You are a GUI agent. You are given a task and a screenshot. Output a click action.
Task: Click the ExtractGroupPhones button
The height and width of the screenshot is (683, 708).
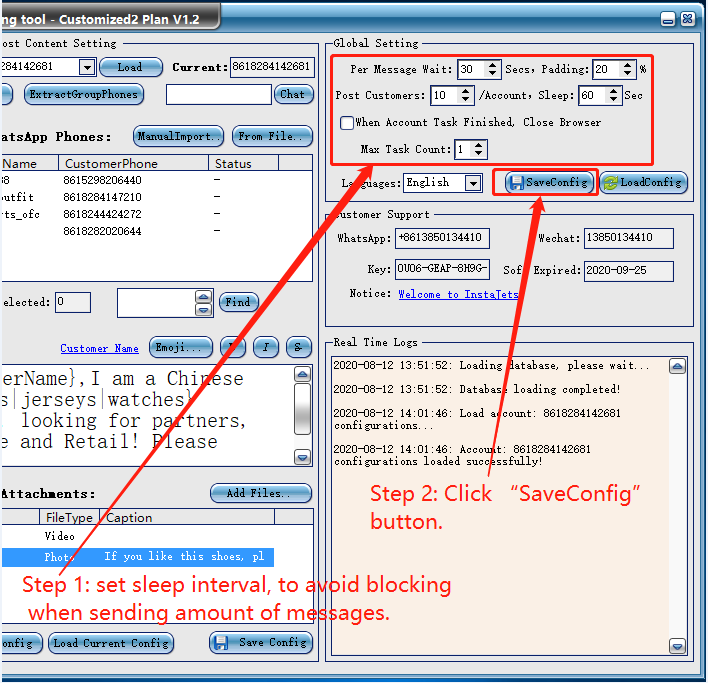pyautogui.click(x=84, y=94)
